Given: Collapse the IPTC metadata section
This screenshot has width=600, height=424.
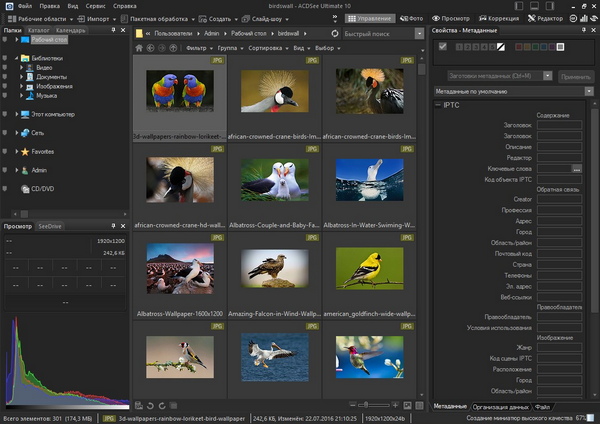Looking at the screenshot, I should point(438,104).
